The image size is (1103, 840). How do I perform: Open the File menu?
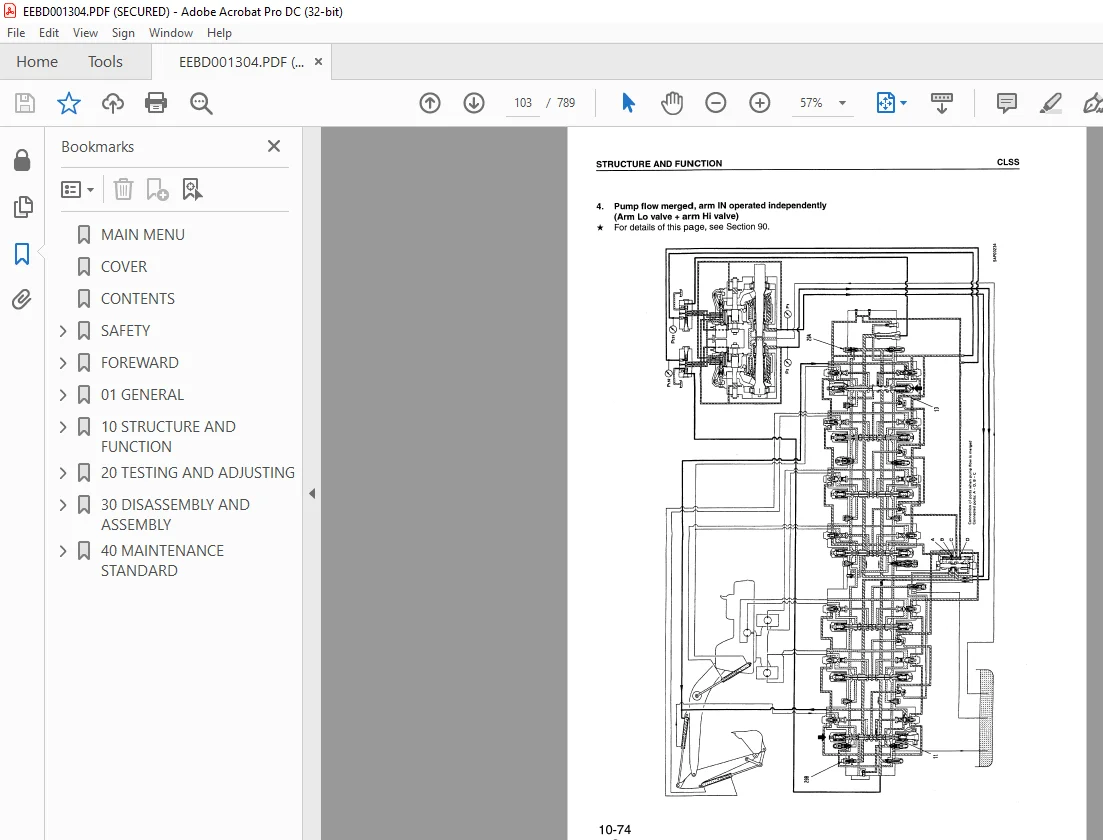coord(16,32)
